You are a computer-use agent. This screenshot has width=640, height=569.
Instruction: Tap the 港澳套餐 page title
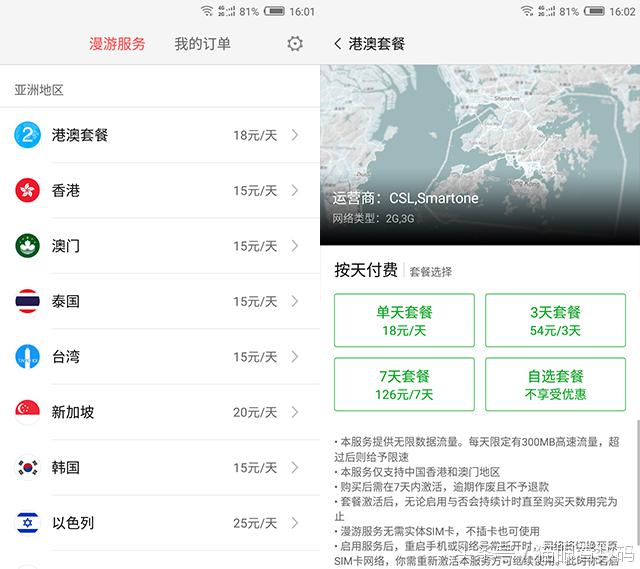(376, 44)
